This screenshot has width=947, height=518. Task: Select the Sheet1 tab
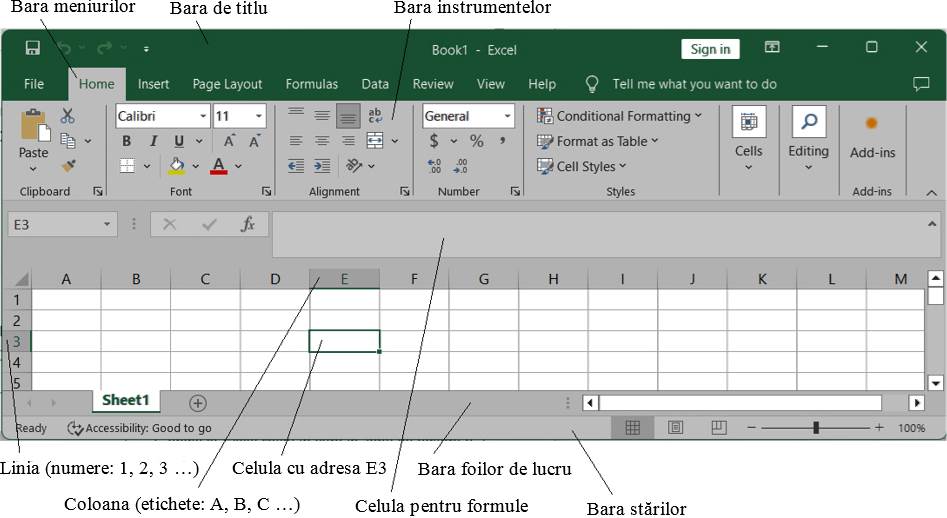126,400
